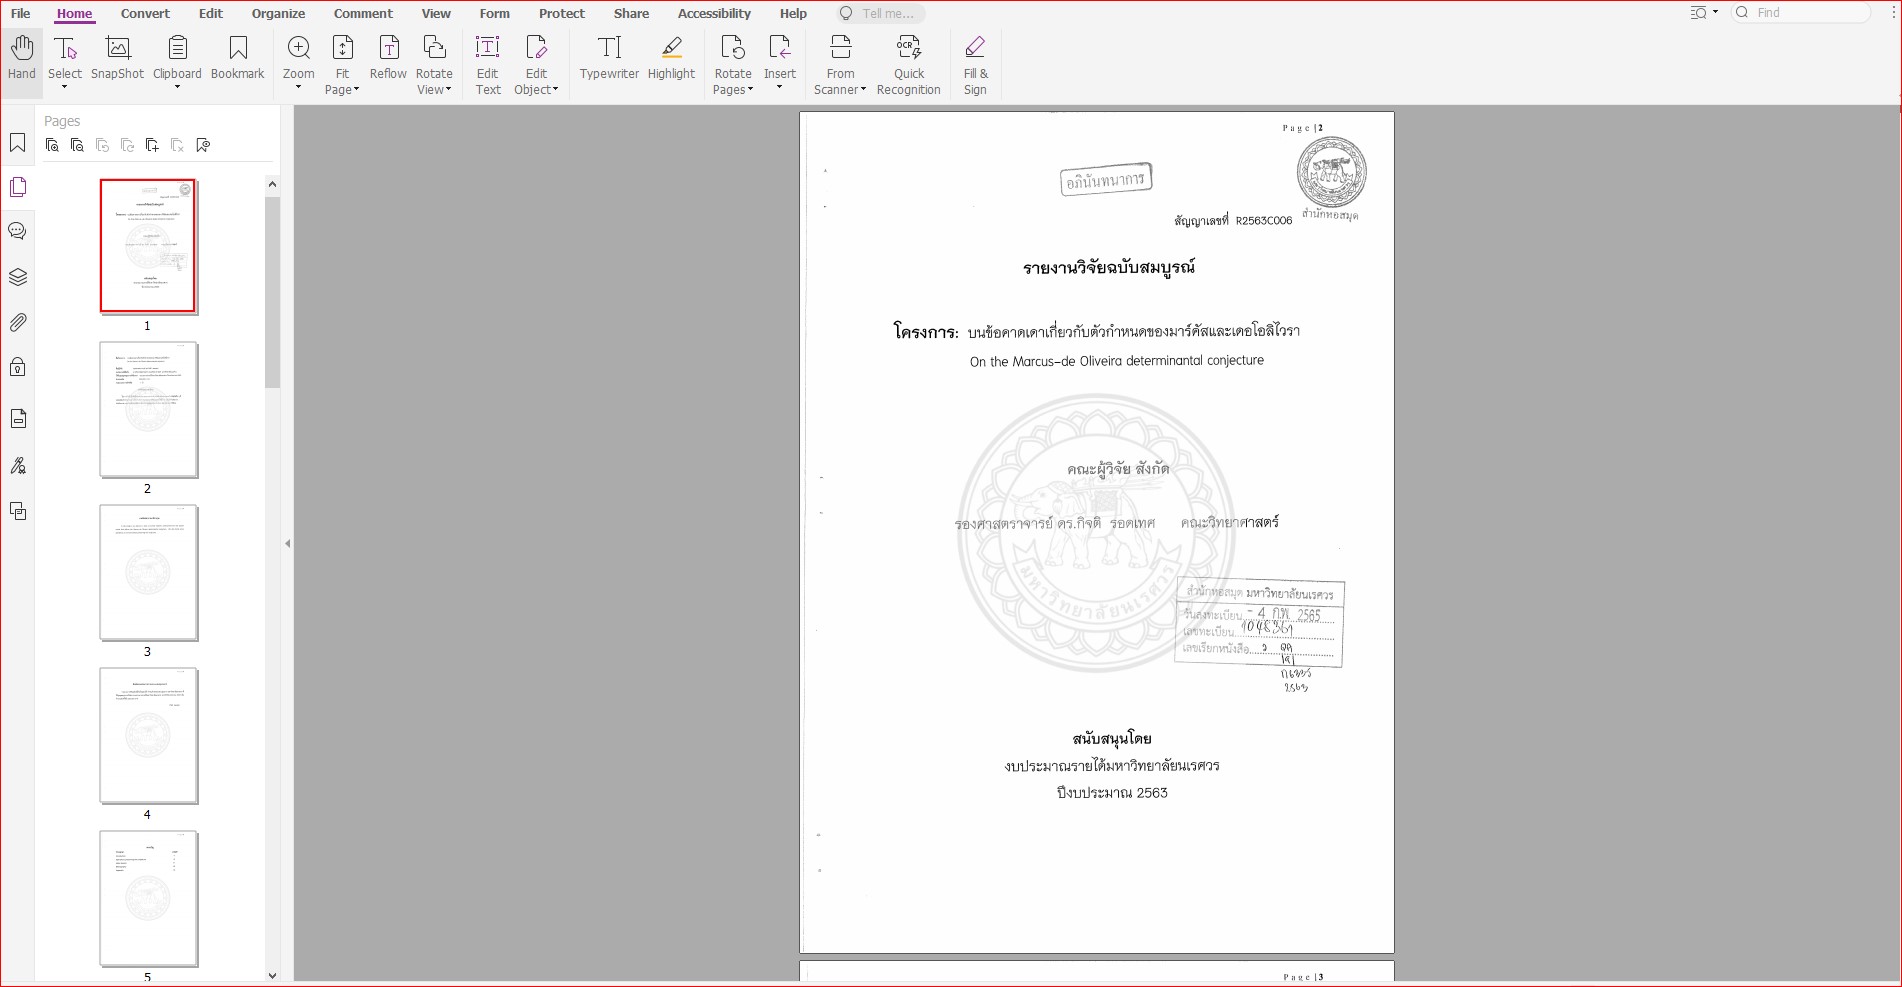Select the Typewriter tool
This screenshot has height=987, width=1902.
(609, 58)
